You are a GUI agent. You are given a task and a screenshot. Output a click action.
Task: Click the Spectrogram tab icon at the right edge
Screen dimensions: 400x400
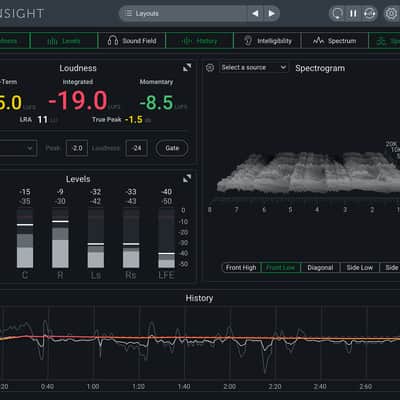point(381,41)
